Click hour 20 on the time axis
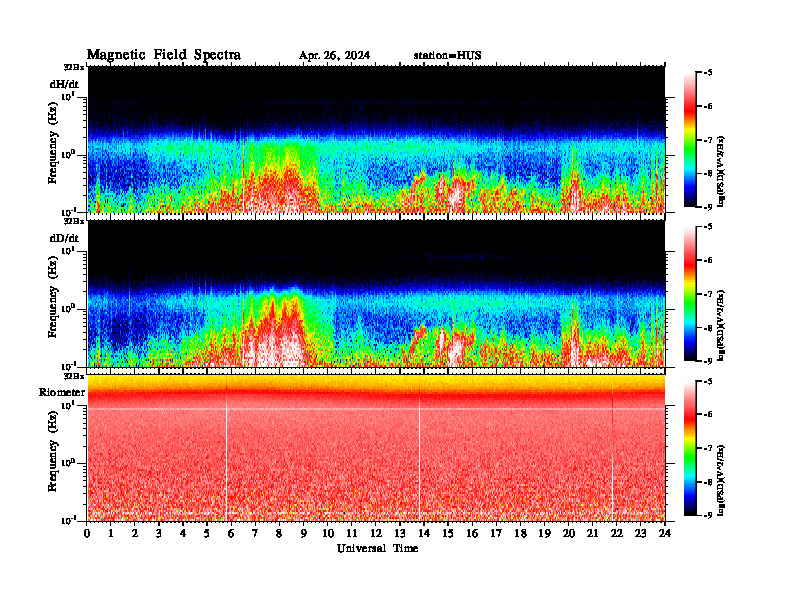Screen dimensions: 792x612 (x=569, y=533)
